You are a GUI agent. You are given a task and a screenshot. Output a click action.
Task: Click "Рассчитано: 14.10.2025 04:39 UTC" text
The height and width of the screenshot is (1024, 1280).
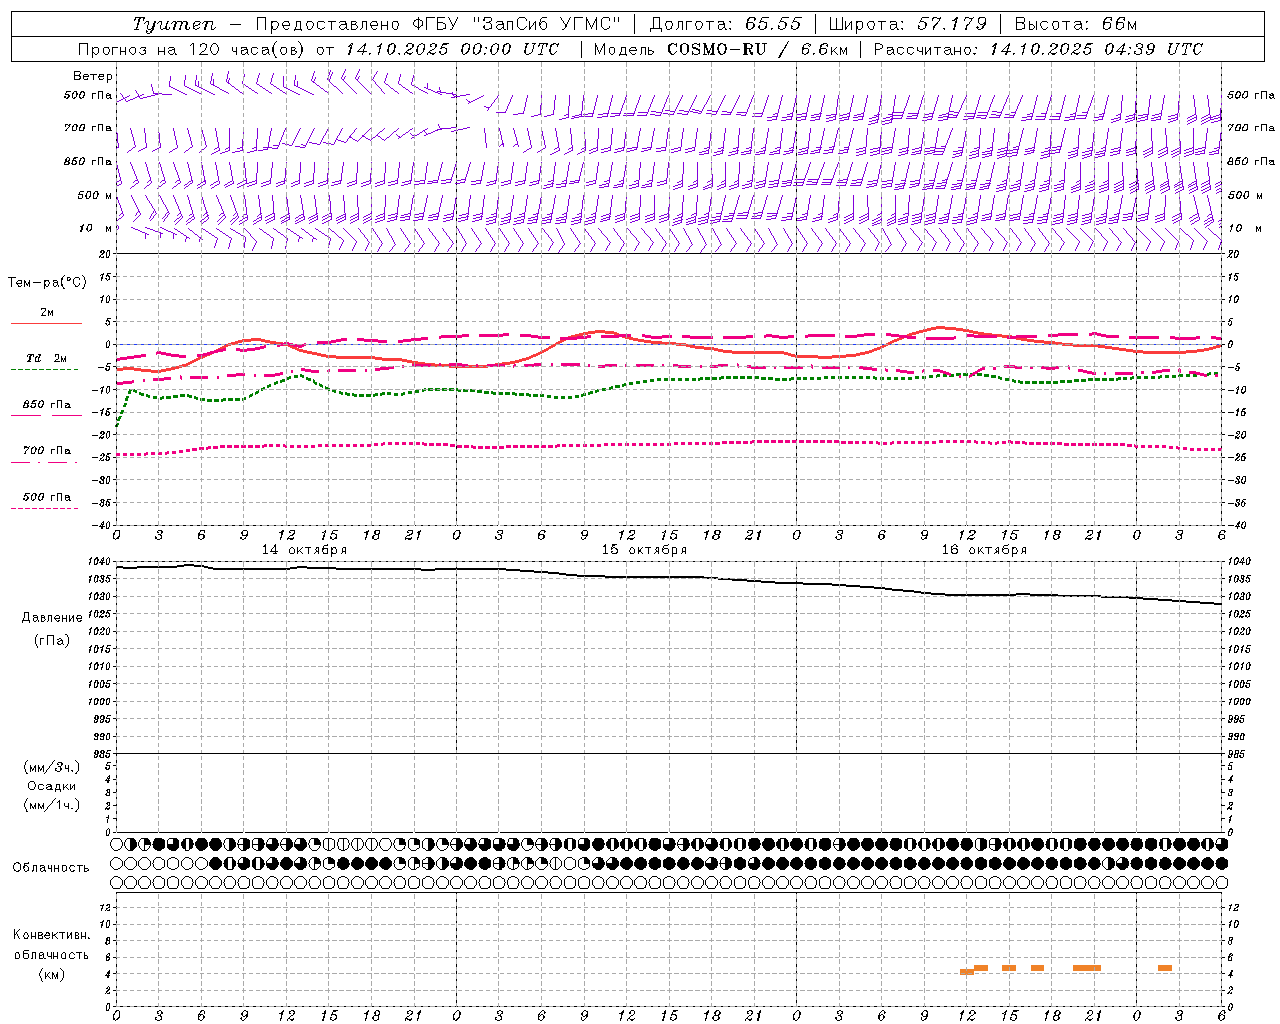(x=1038, y=49)
